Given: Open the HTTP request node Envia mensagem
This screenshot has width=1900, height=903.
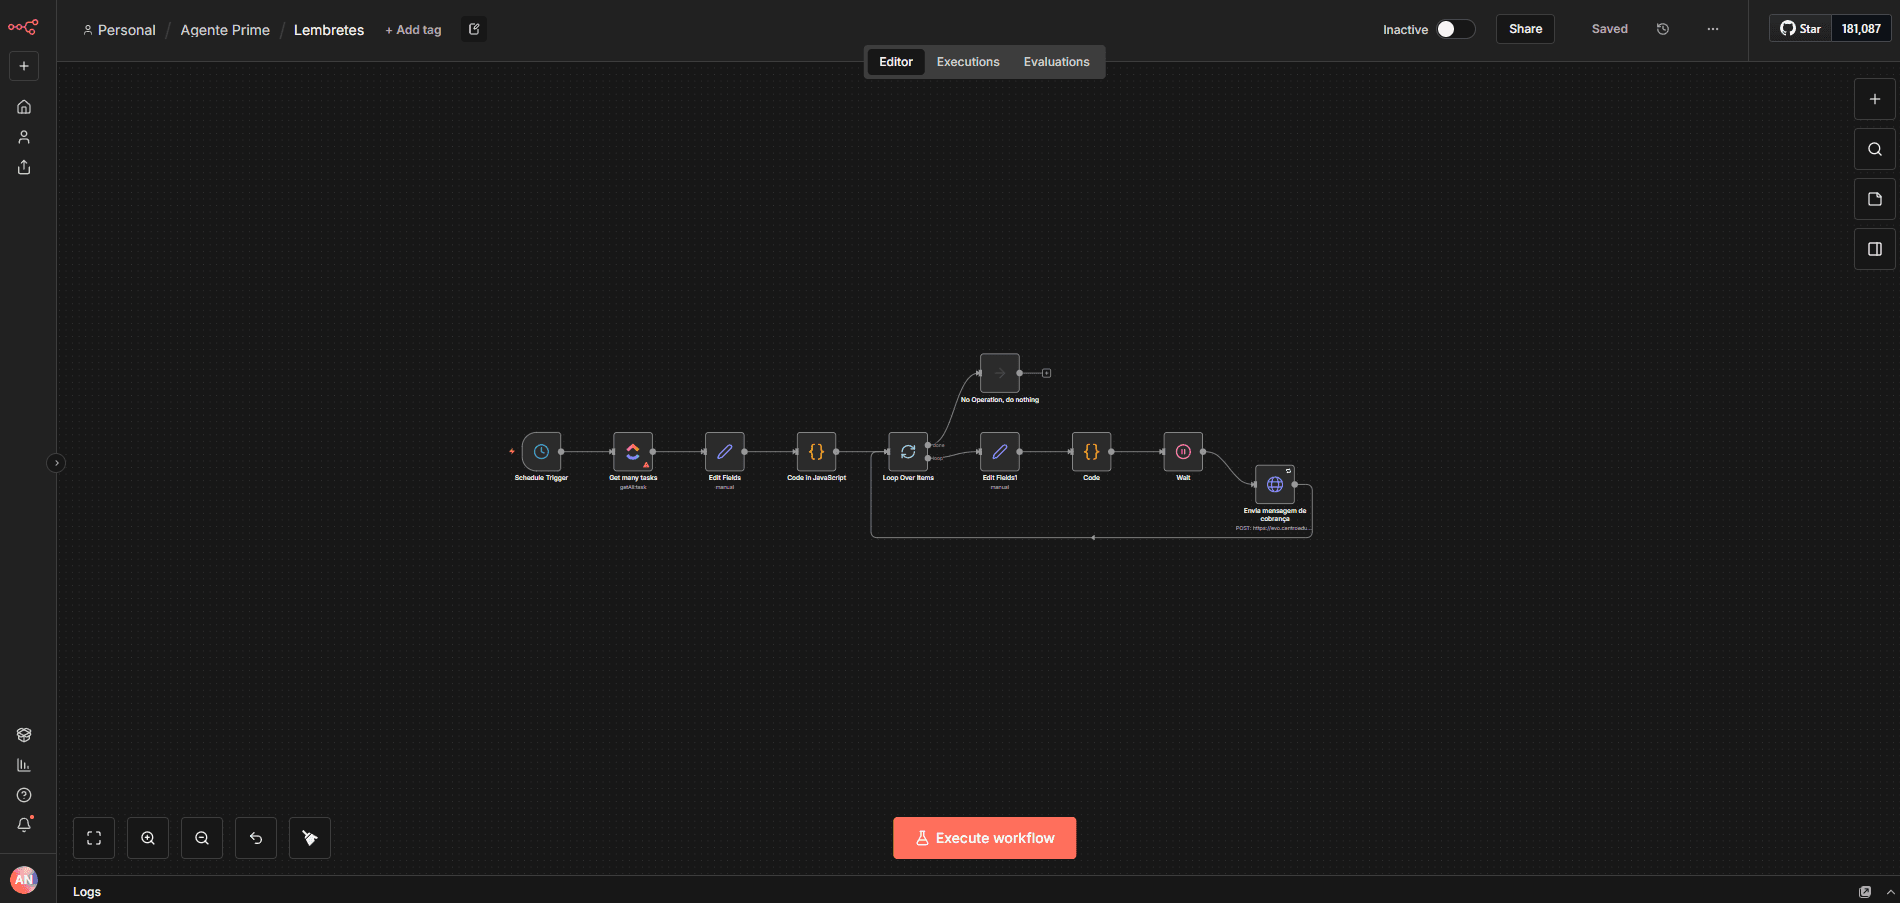Looking at the screenshot, I should click(x=1274, y=485).
